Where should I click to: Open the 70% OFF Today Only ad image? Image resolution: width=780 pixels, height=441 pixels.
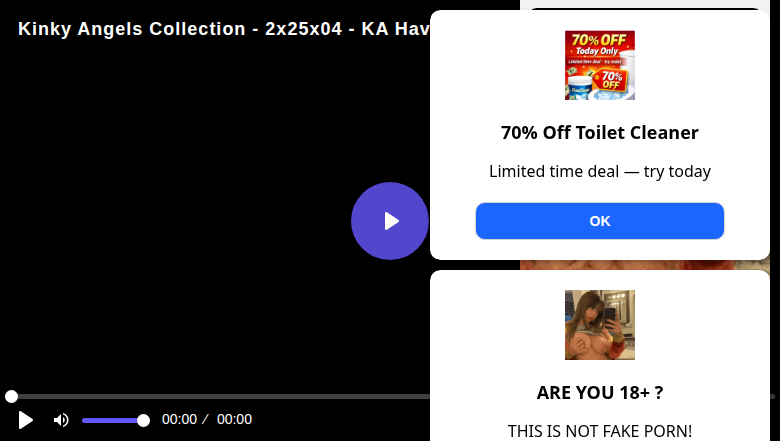[x=599, y=65]
